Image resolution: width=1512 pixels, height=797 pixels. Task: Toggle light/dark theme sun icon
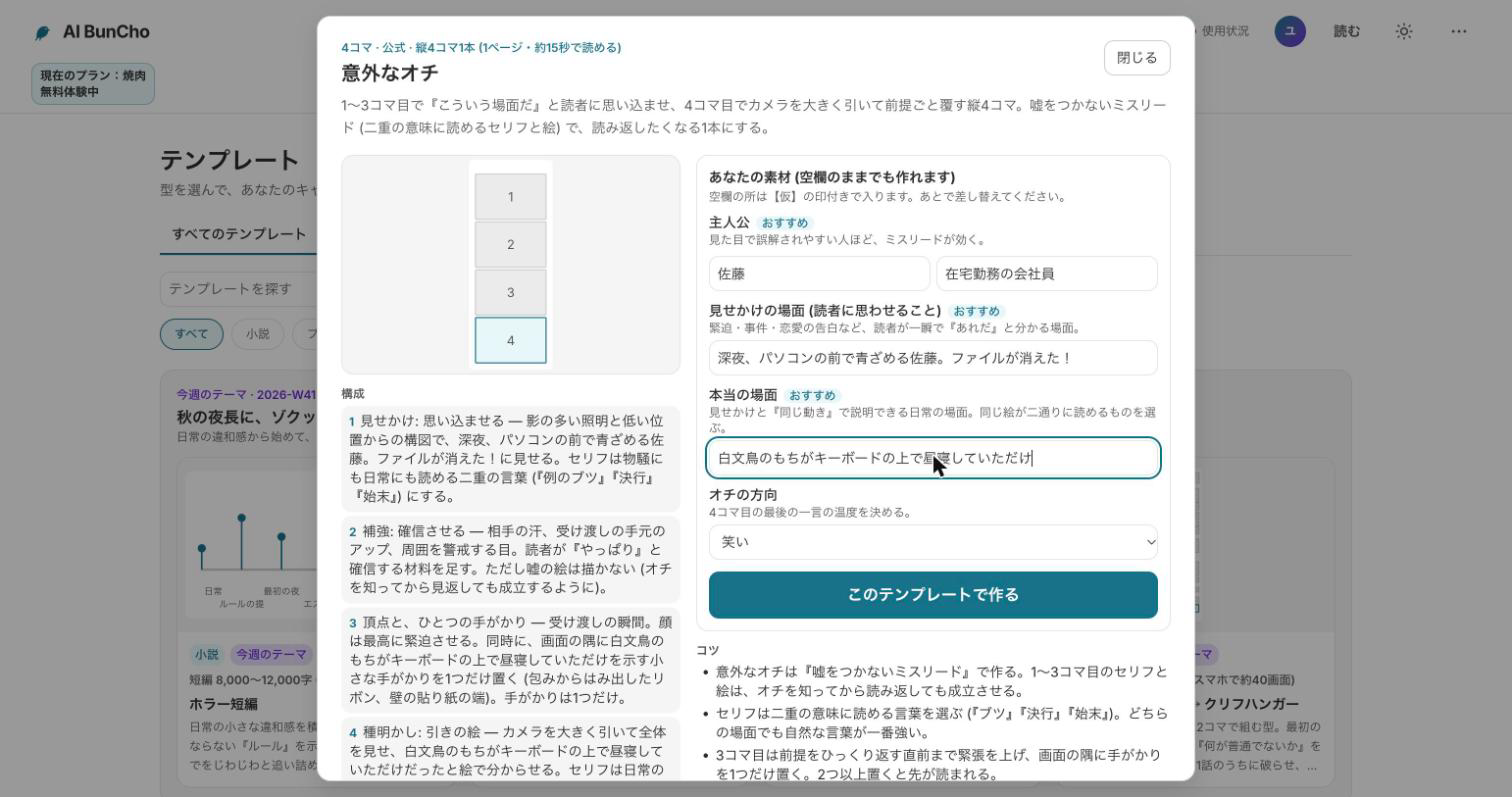pyautogui.click(x=1404, y=32)
